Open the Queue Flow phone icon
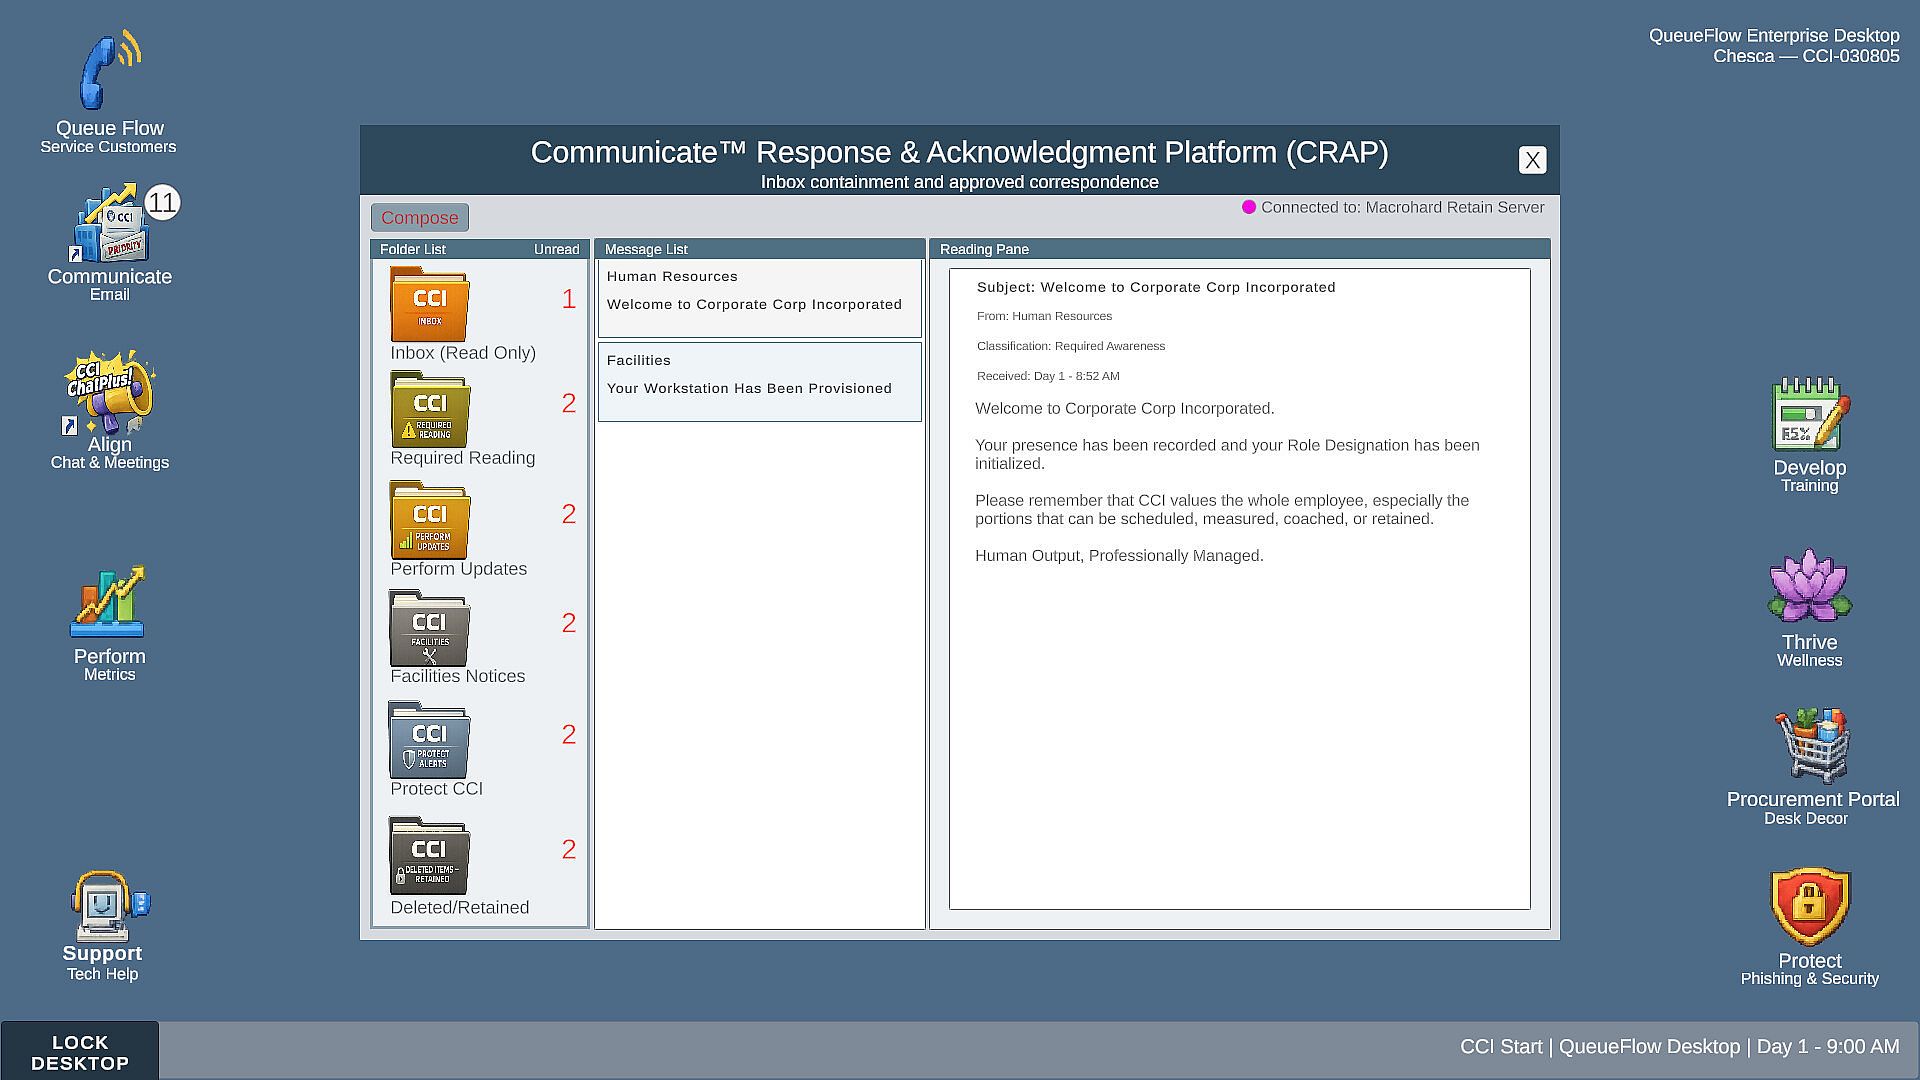This screenshot has height=1080, width=1920. tap(110, 70)
